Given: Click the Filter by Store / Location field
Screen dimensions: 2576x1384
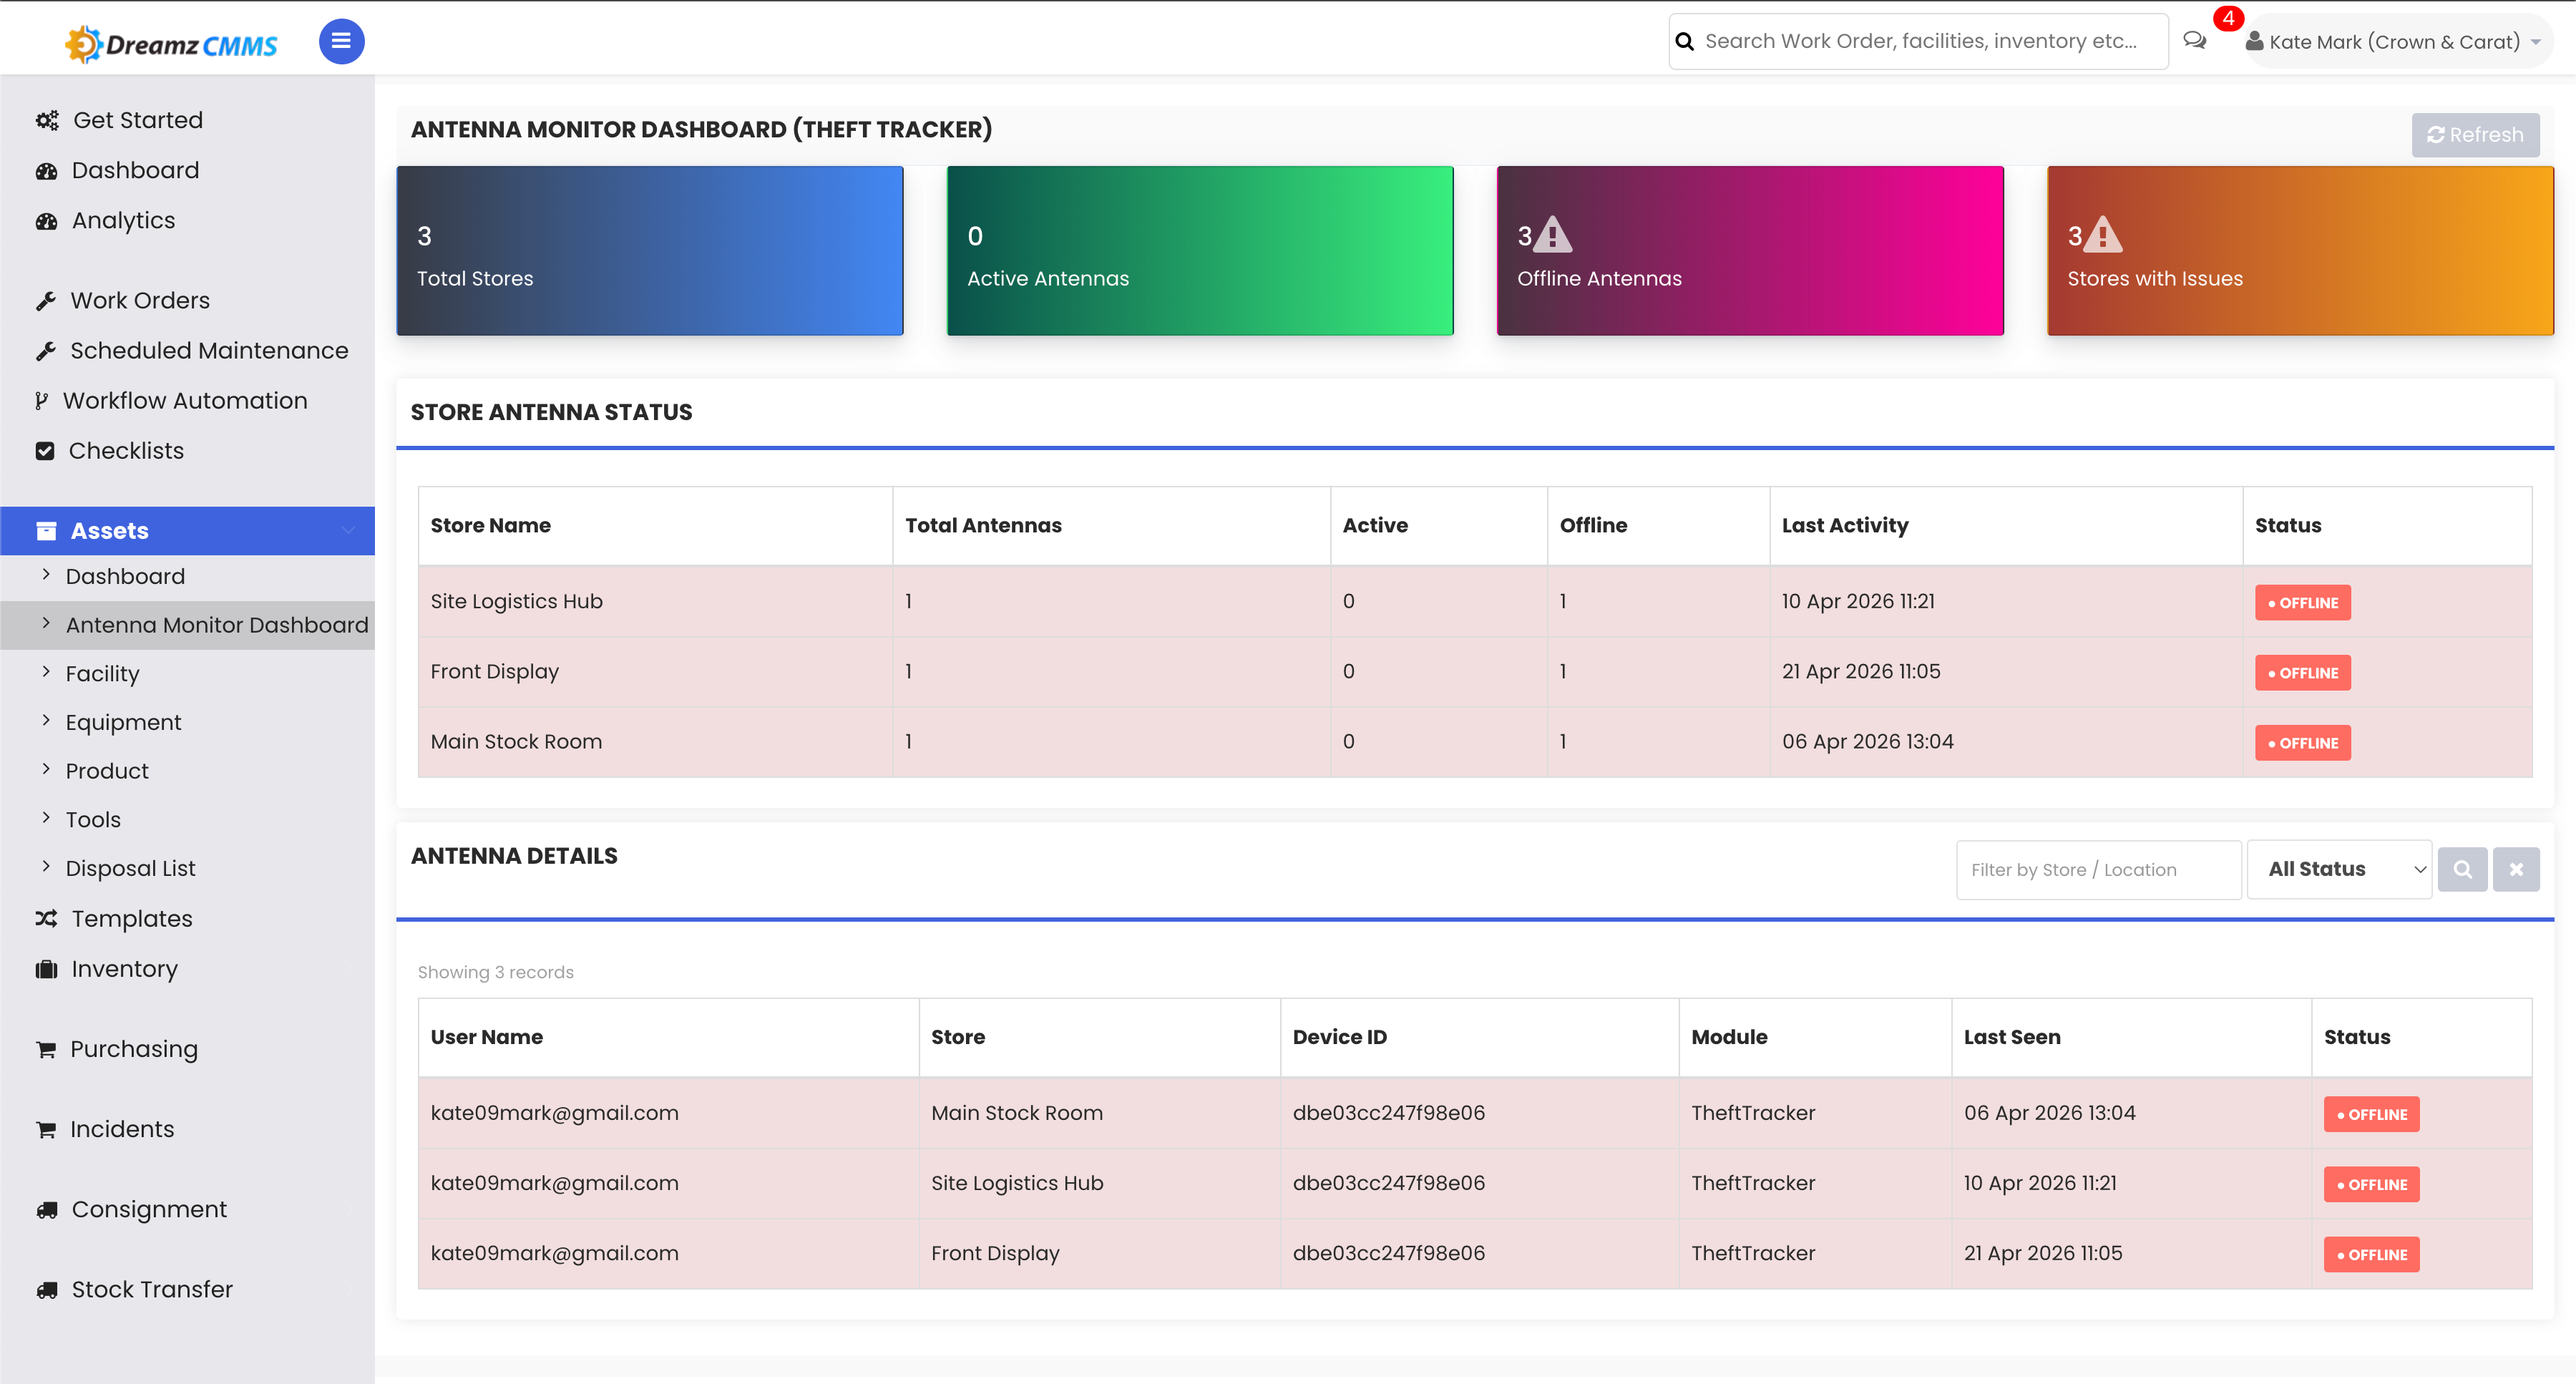Looking at the screenshot, I should [x=2098, y=869].
